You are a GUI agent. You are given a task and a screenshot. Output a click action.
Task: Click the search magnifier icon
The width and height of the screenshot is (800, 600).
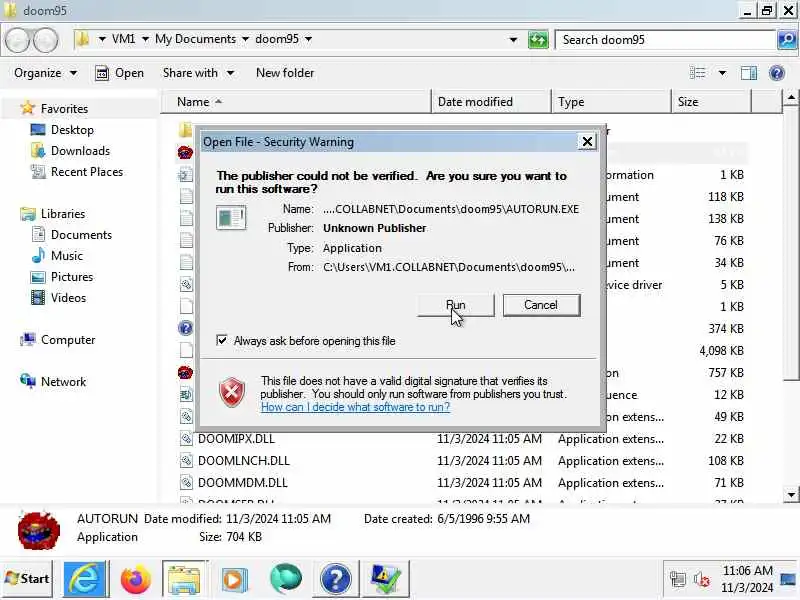pyautogui.click(x=788, y=39)
